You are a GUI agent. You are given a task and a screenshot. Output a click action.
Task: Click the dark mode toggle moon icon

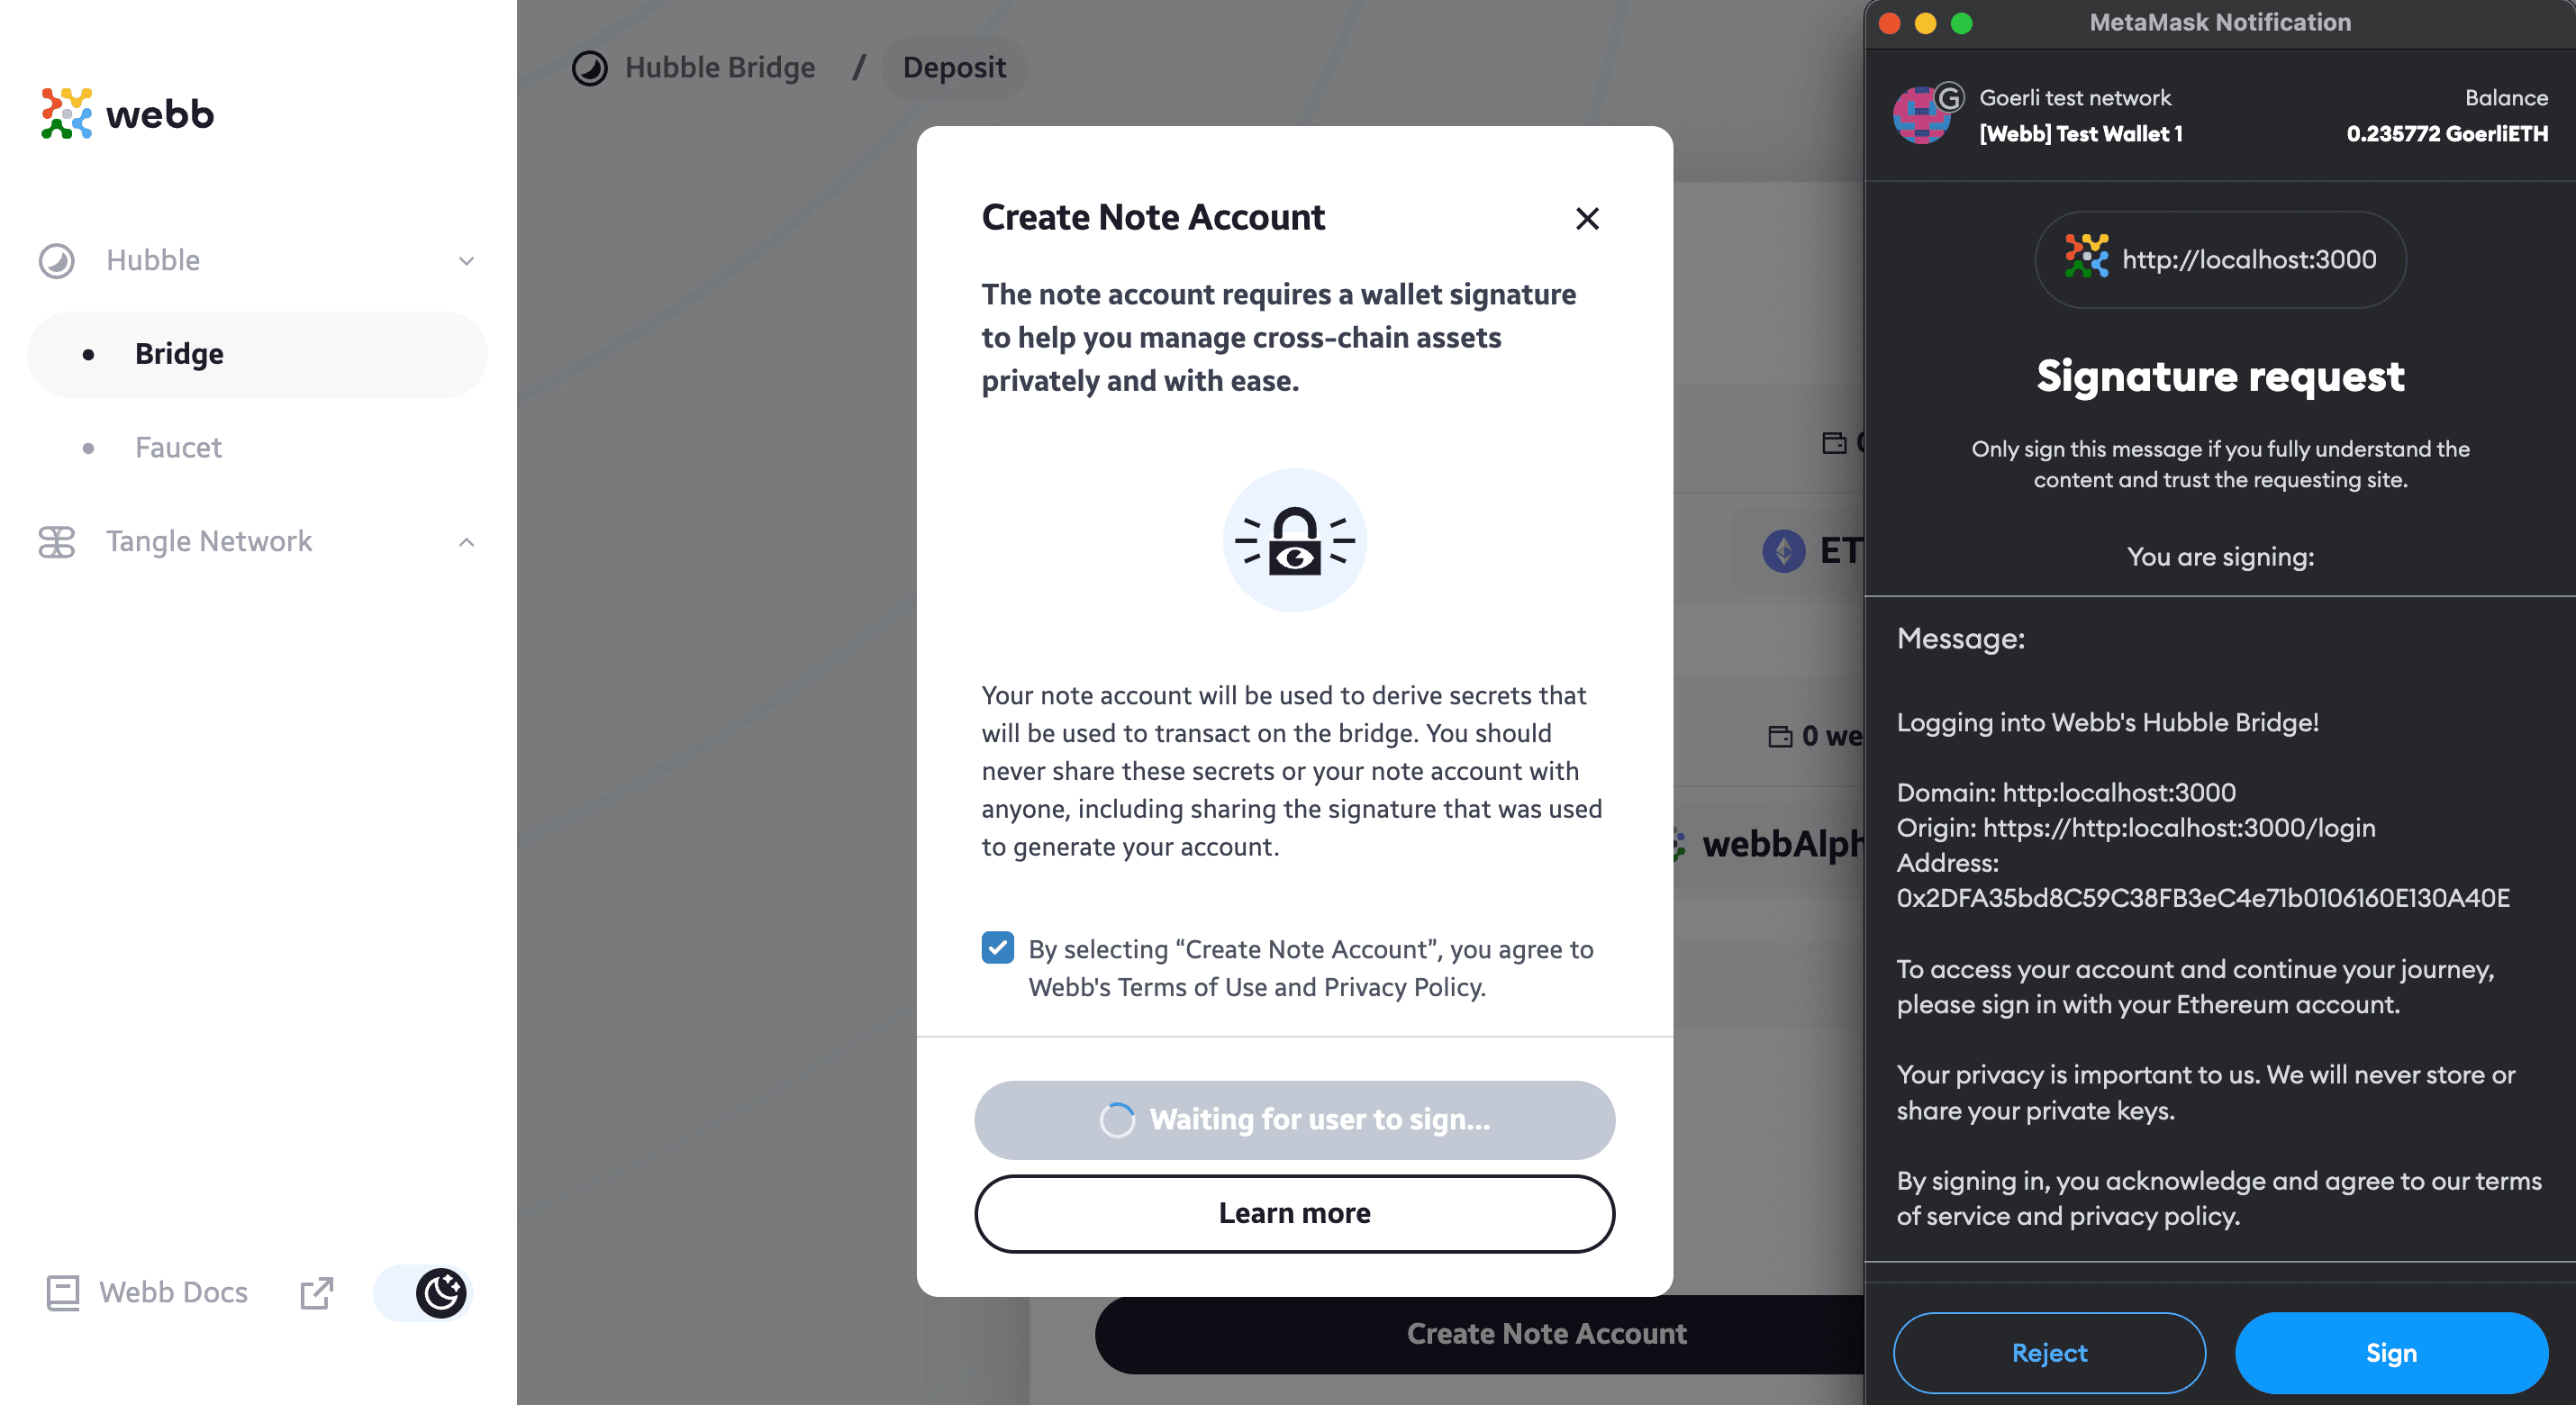[x=441, y=1292]
